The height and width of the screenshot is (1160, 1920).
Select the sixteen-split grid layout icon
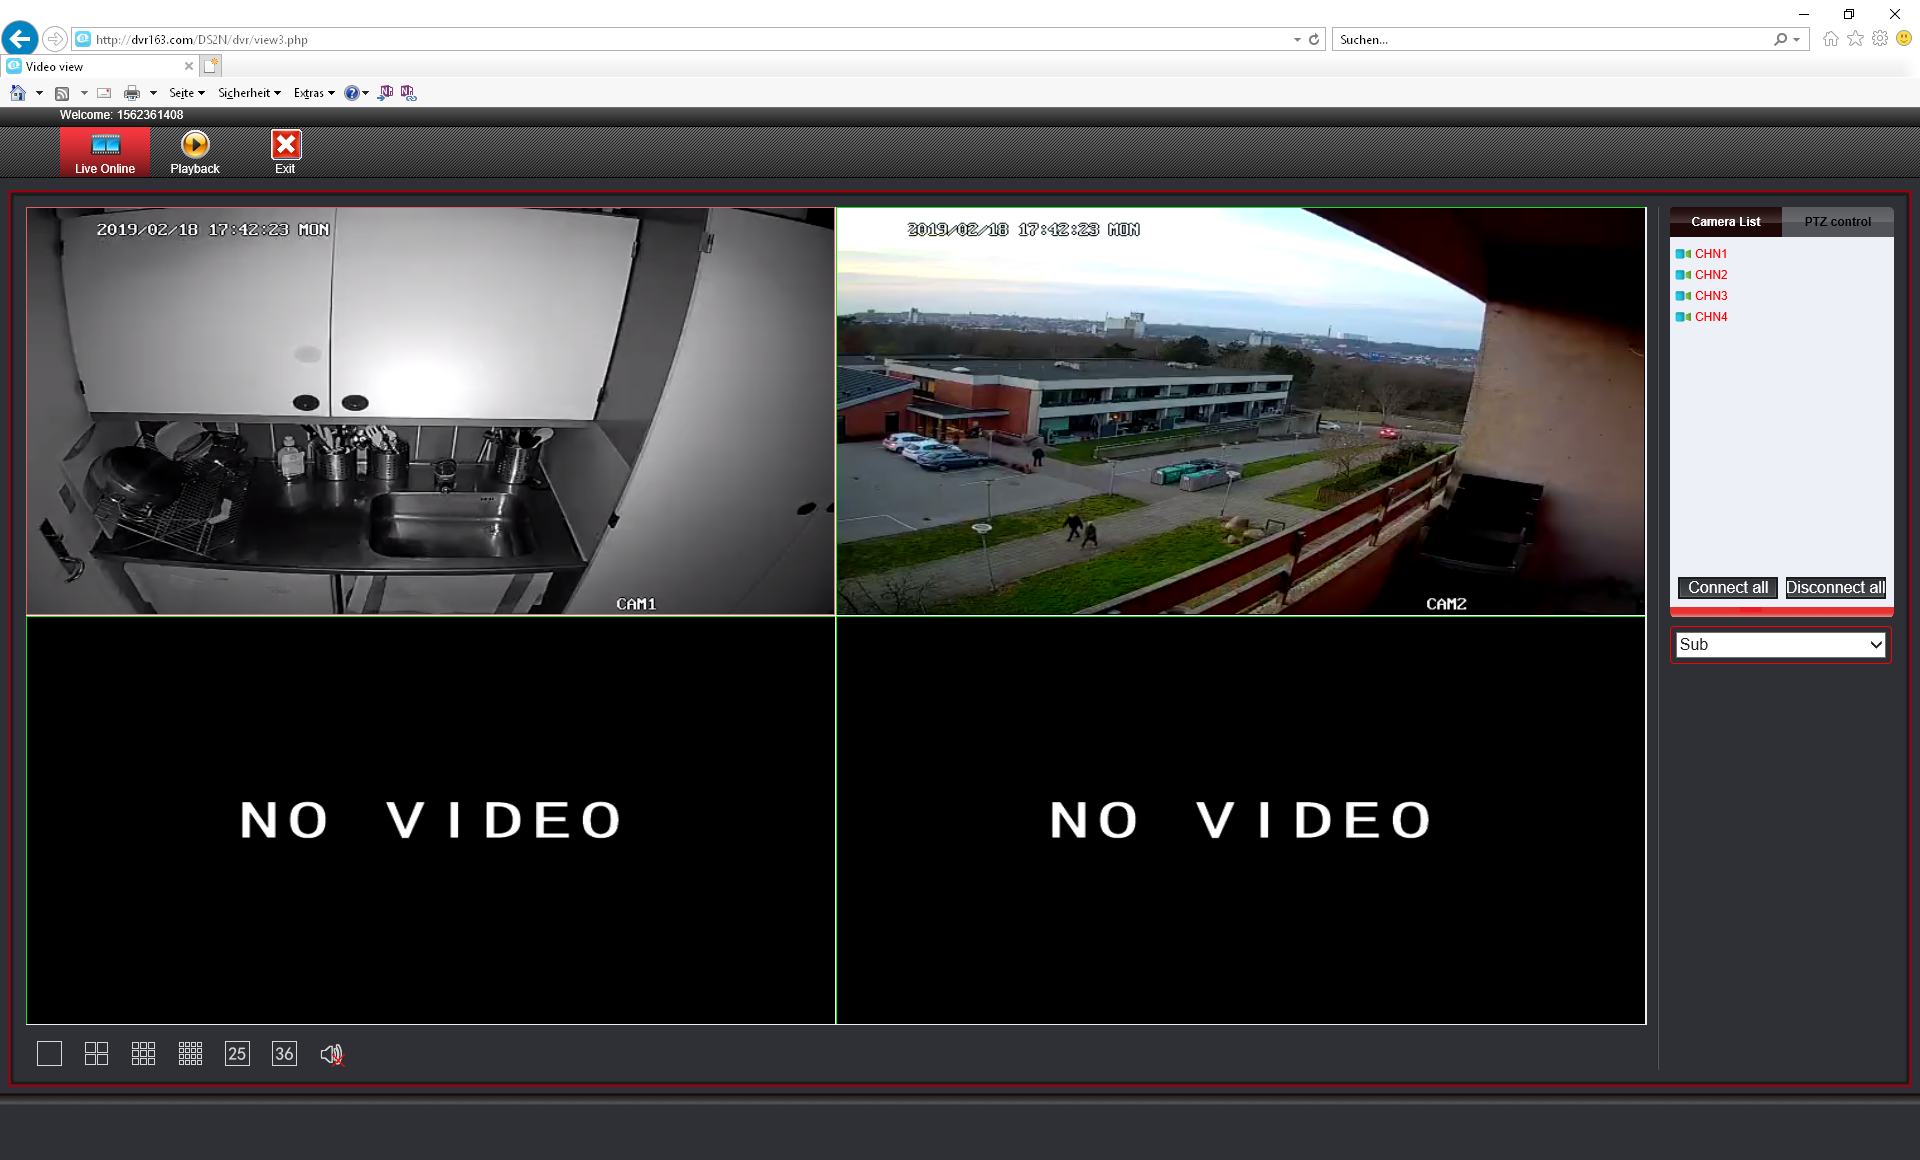point(190,1054)
